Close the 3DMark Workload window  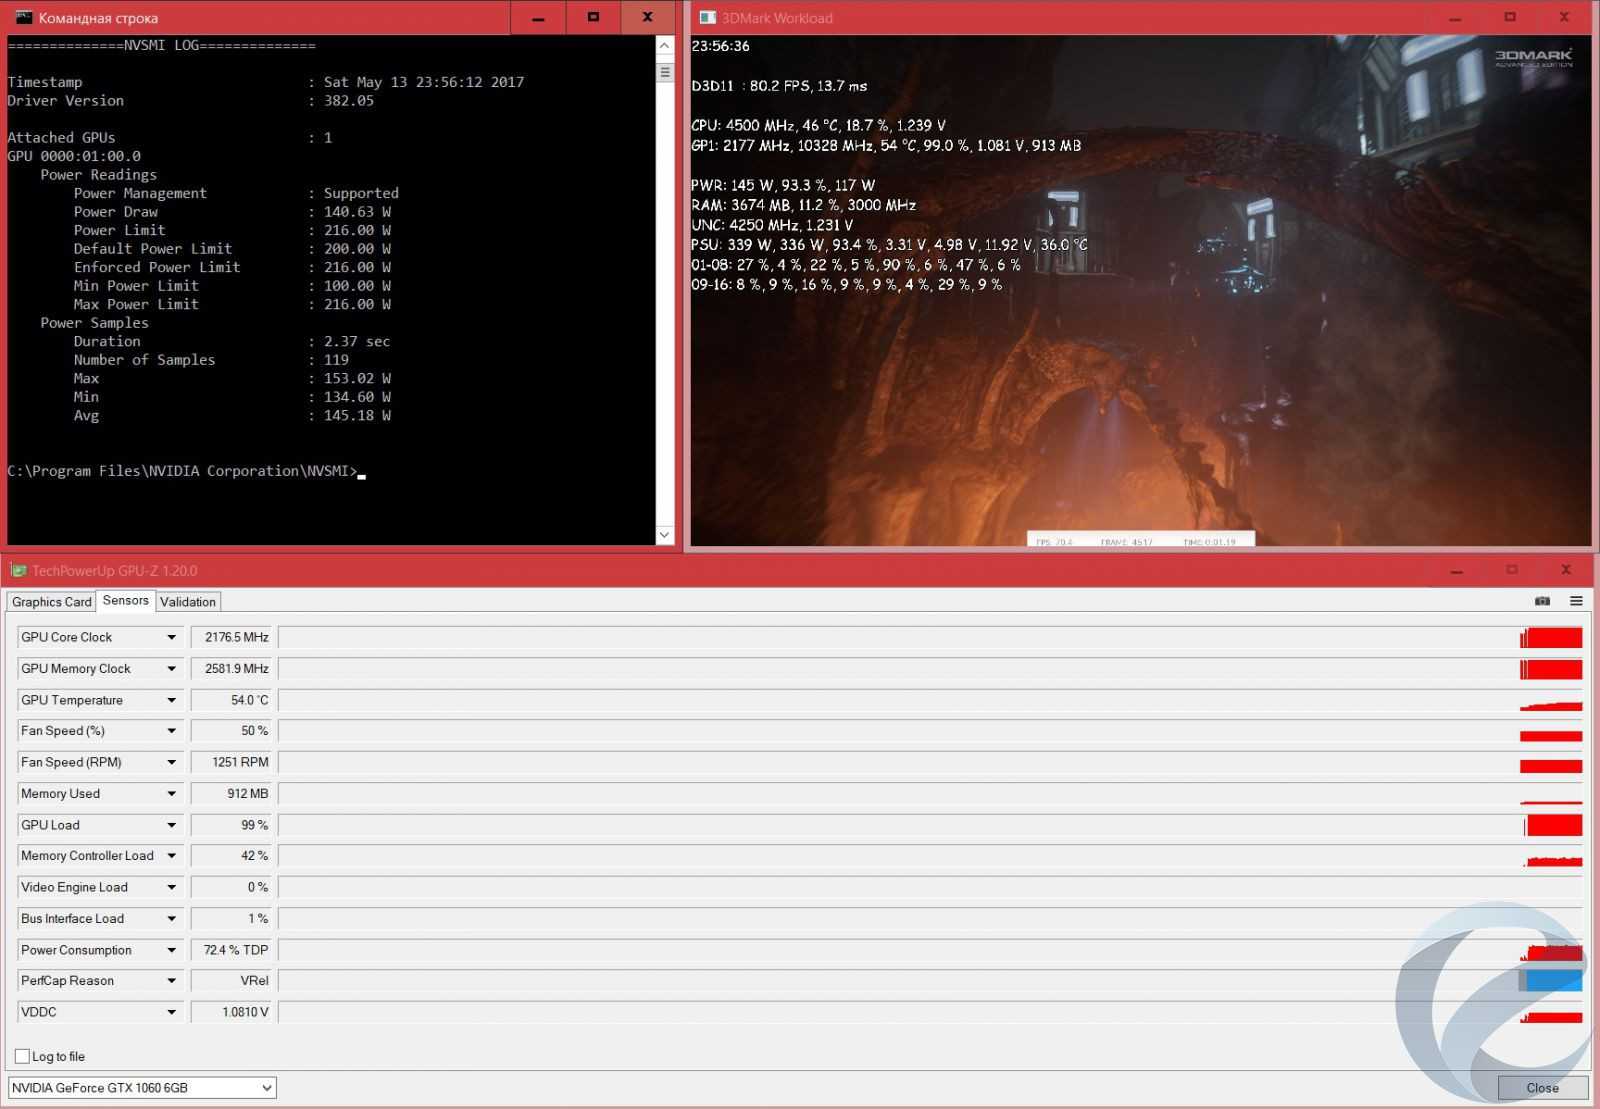(x=1564, y=17)
